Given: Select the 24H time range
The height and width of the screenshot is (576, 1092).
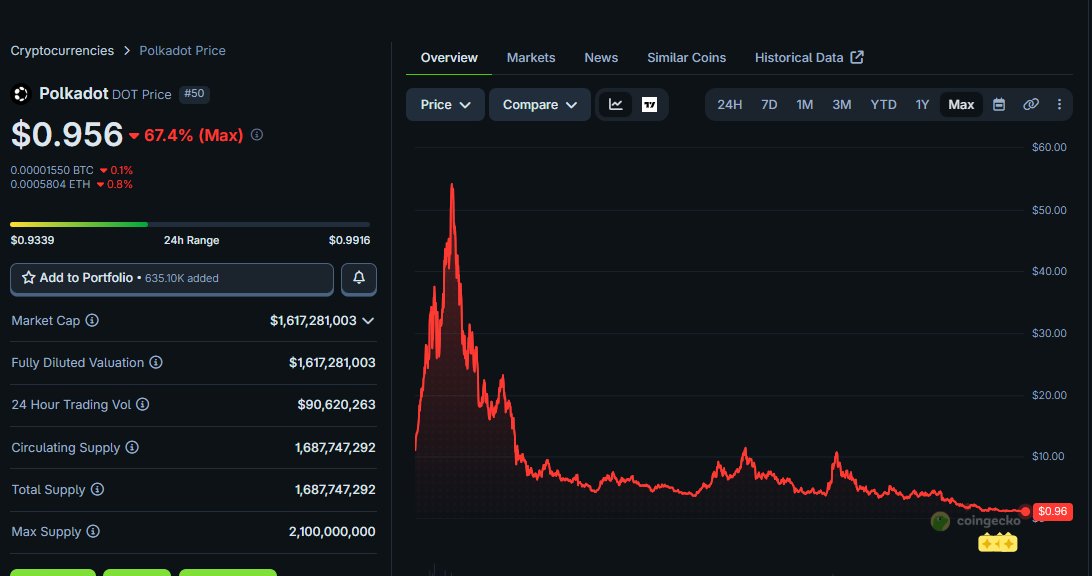Looking at the screenshot, I should (x=729, y=104).
